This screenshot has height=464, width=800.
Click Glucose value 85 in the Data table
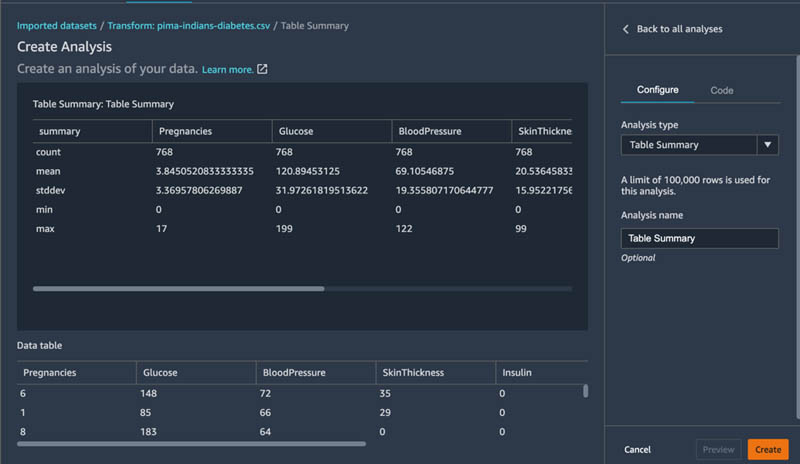(145, 413)
